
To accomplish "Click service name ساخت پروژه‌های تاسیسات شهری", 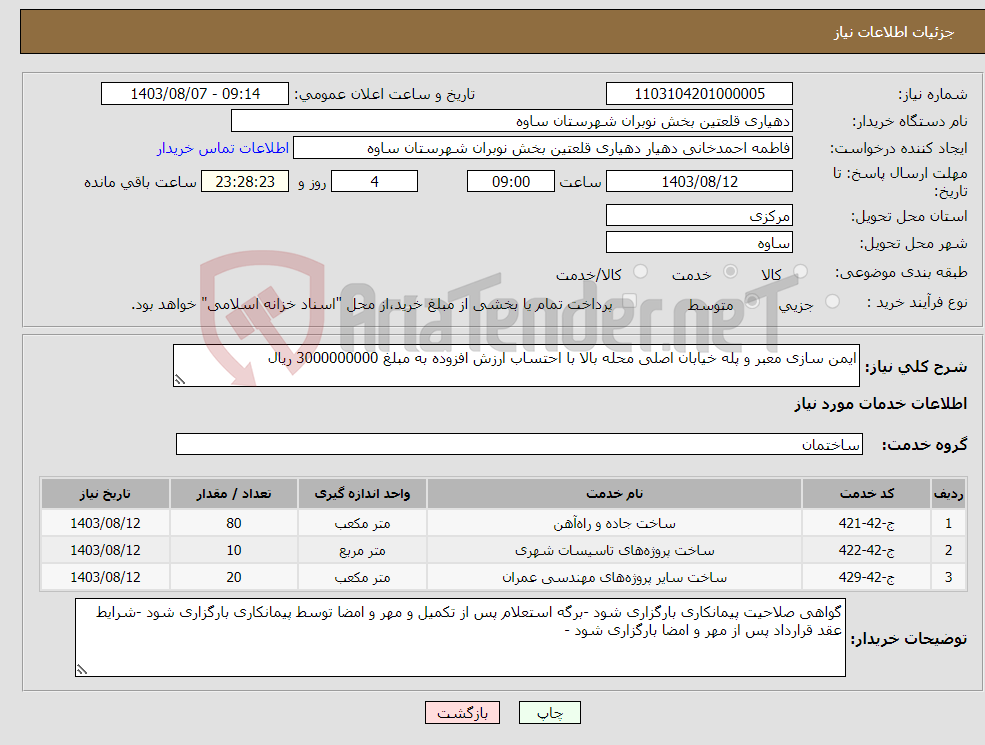I will 614,550.
